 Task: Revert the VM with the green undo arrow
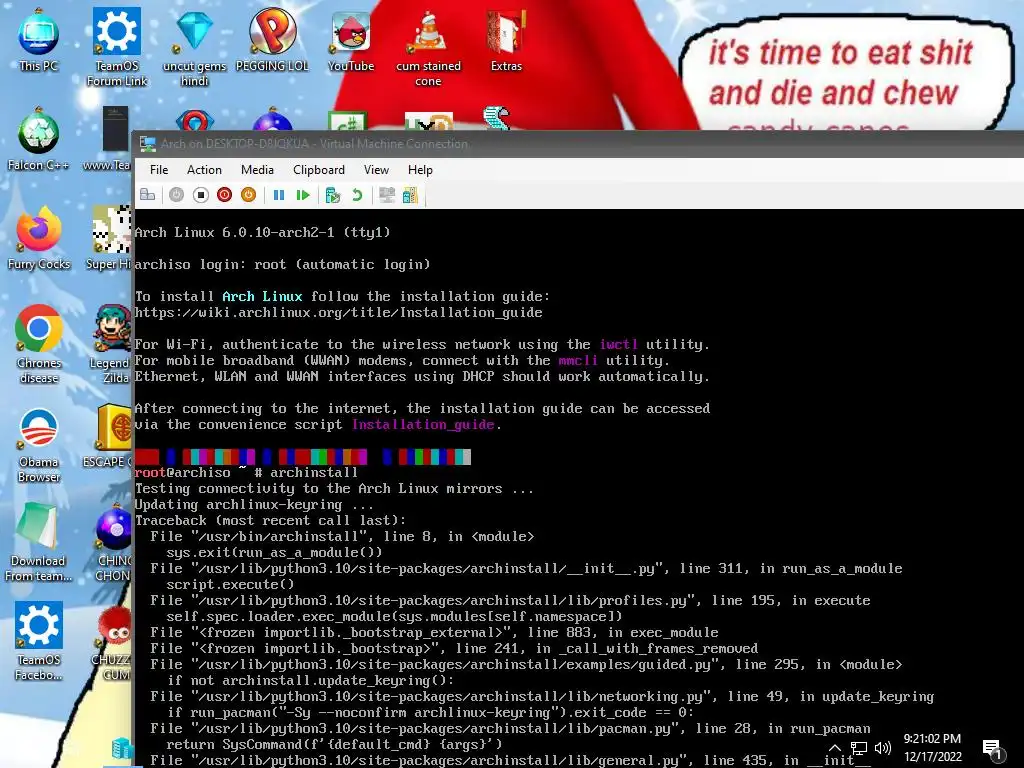point(357,195)
